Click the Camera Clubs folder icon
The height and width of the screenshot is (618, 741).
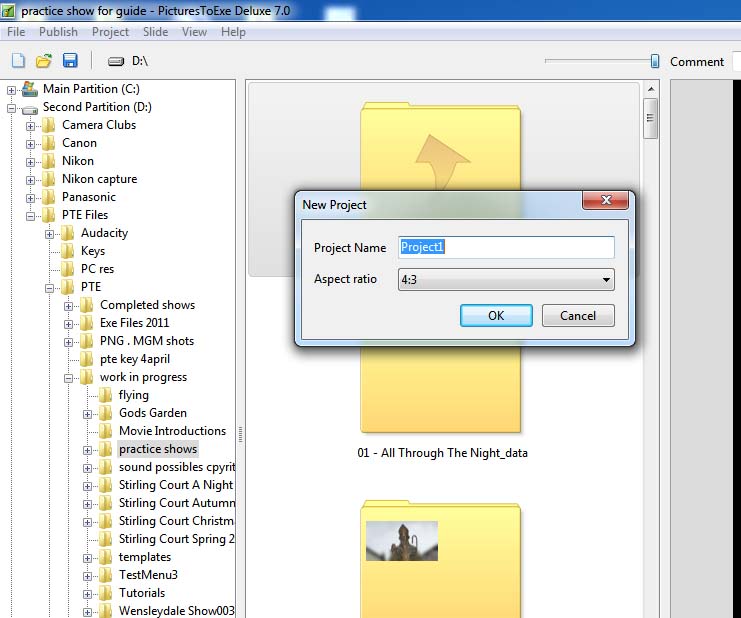coord(48,125)
